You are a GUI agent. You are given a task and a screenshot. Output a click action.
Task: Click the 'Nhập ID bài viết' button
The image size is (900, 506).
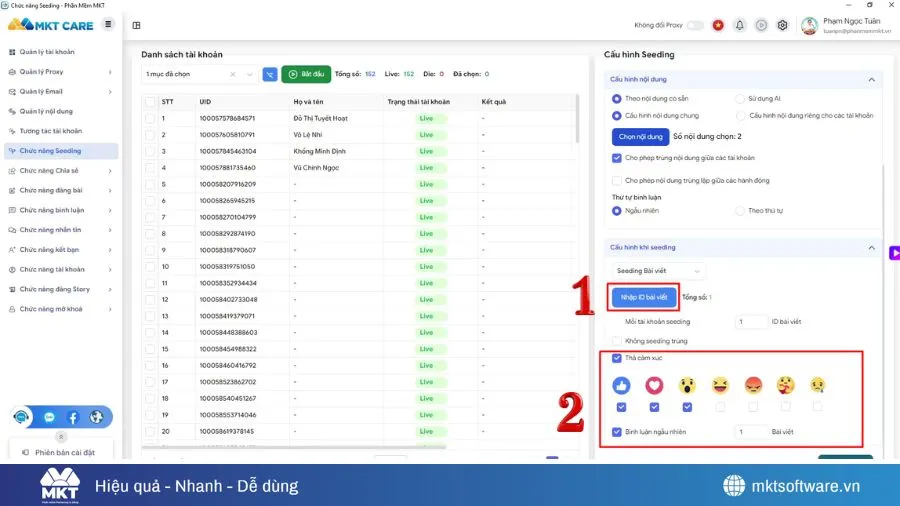point(643,297)
